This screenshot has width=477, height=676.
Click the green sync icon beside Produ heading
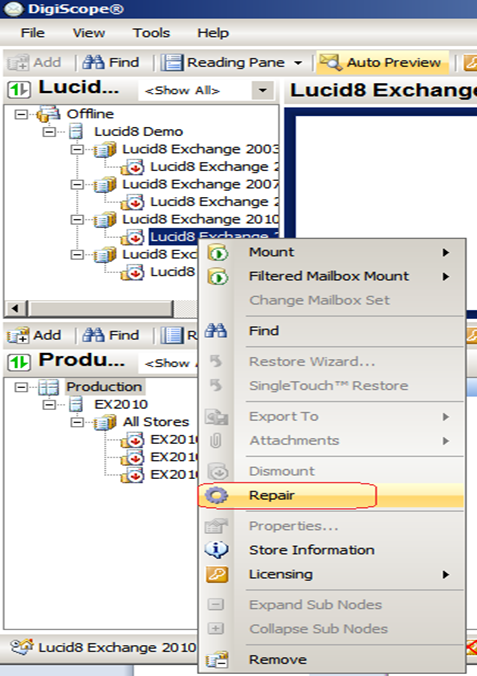coord(19,363)
